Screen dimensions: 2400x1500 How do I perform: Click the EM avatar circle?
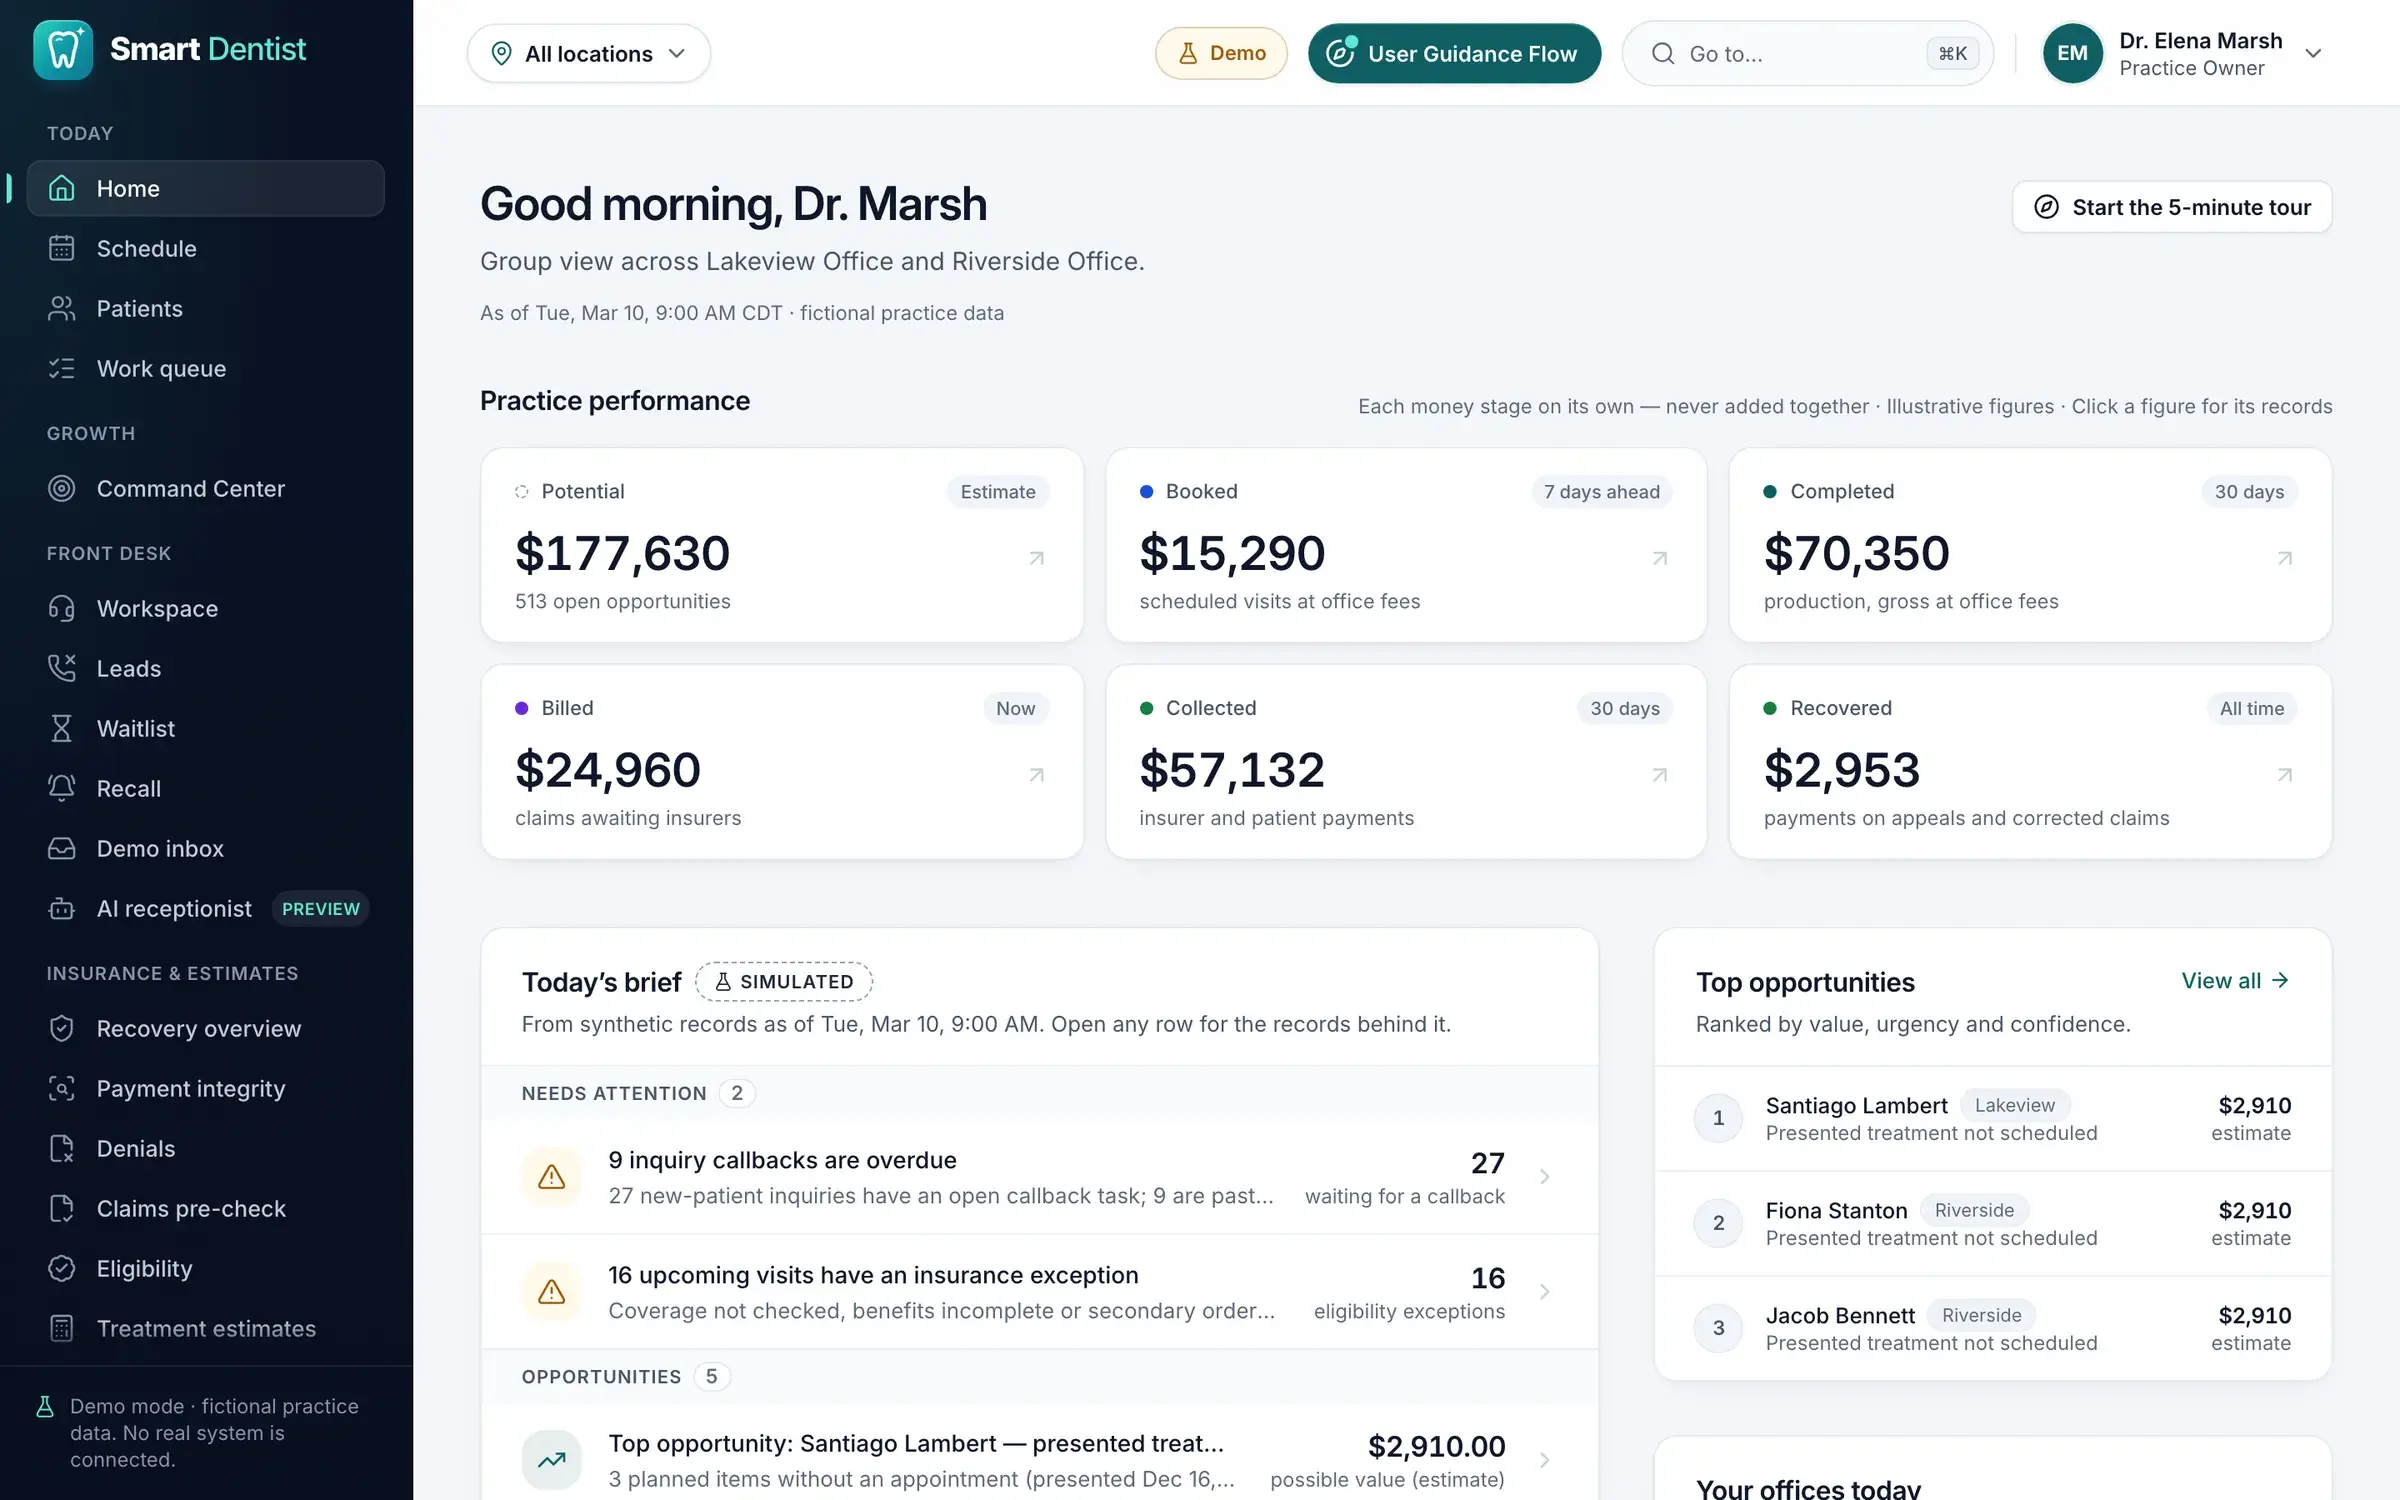2072,53
